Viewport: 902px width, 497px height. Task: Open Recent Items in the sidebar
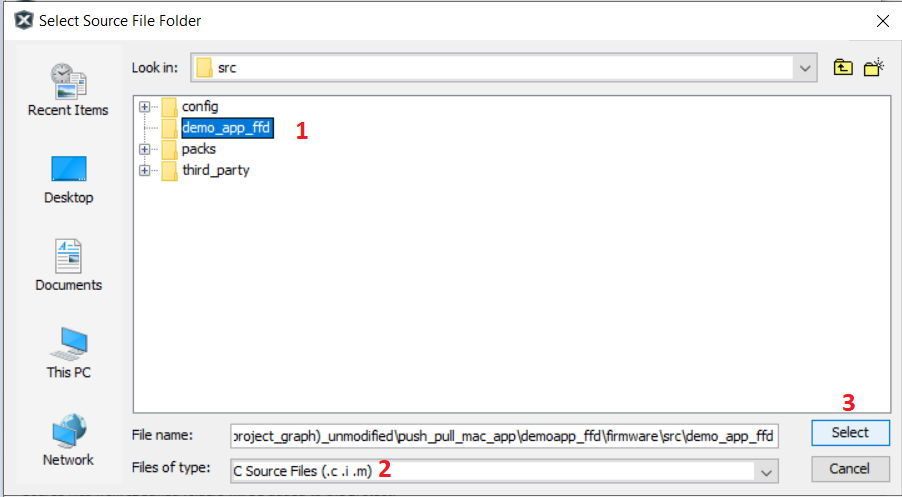(68, 90)
